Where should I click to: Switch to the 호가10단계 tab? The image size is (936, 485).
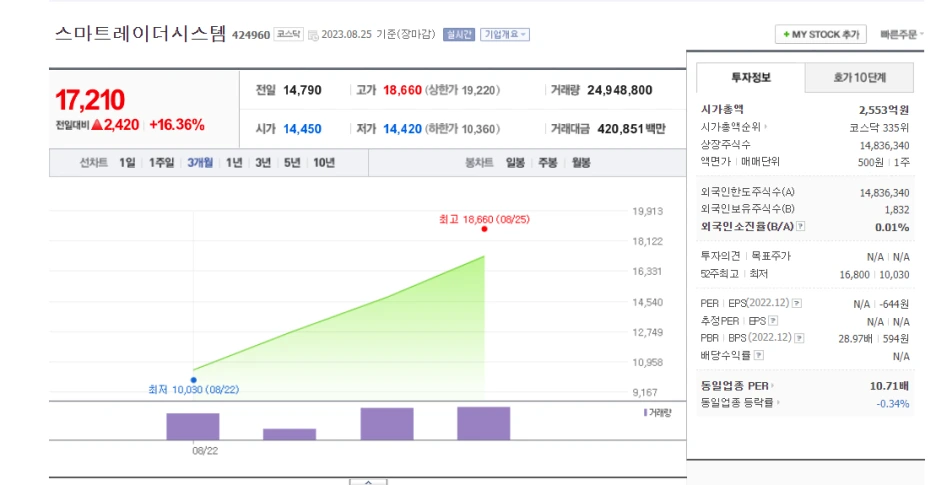pyautogui.click(x=860, y=78)
